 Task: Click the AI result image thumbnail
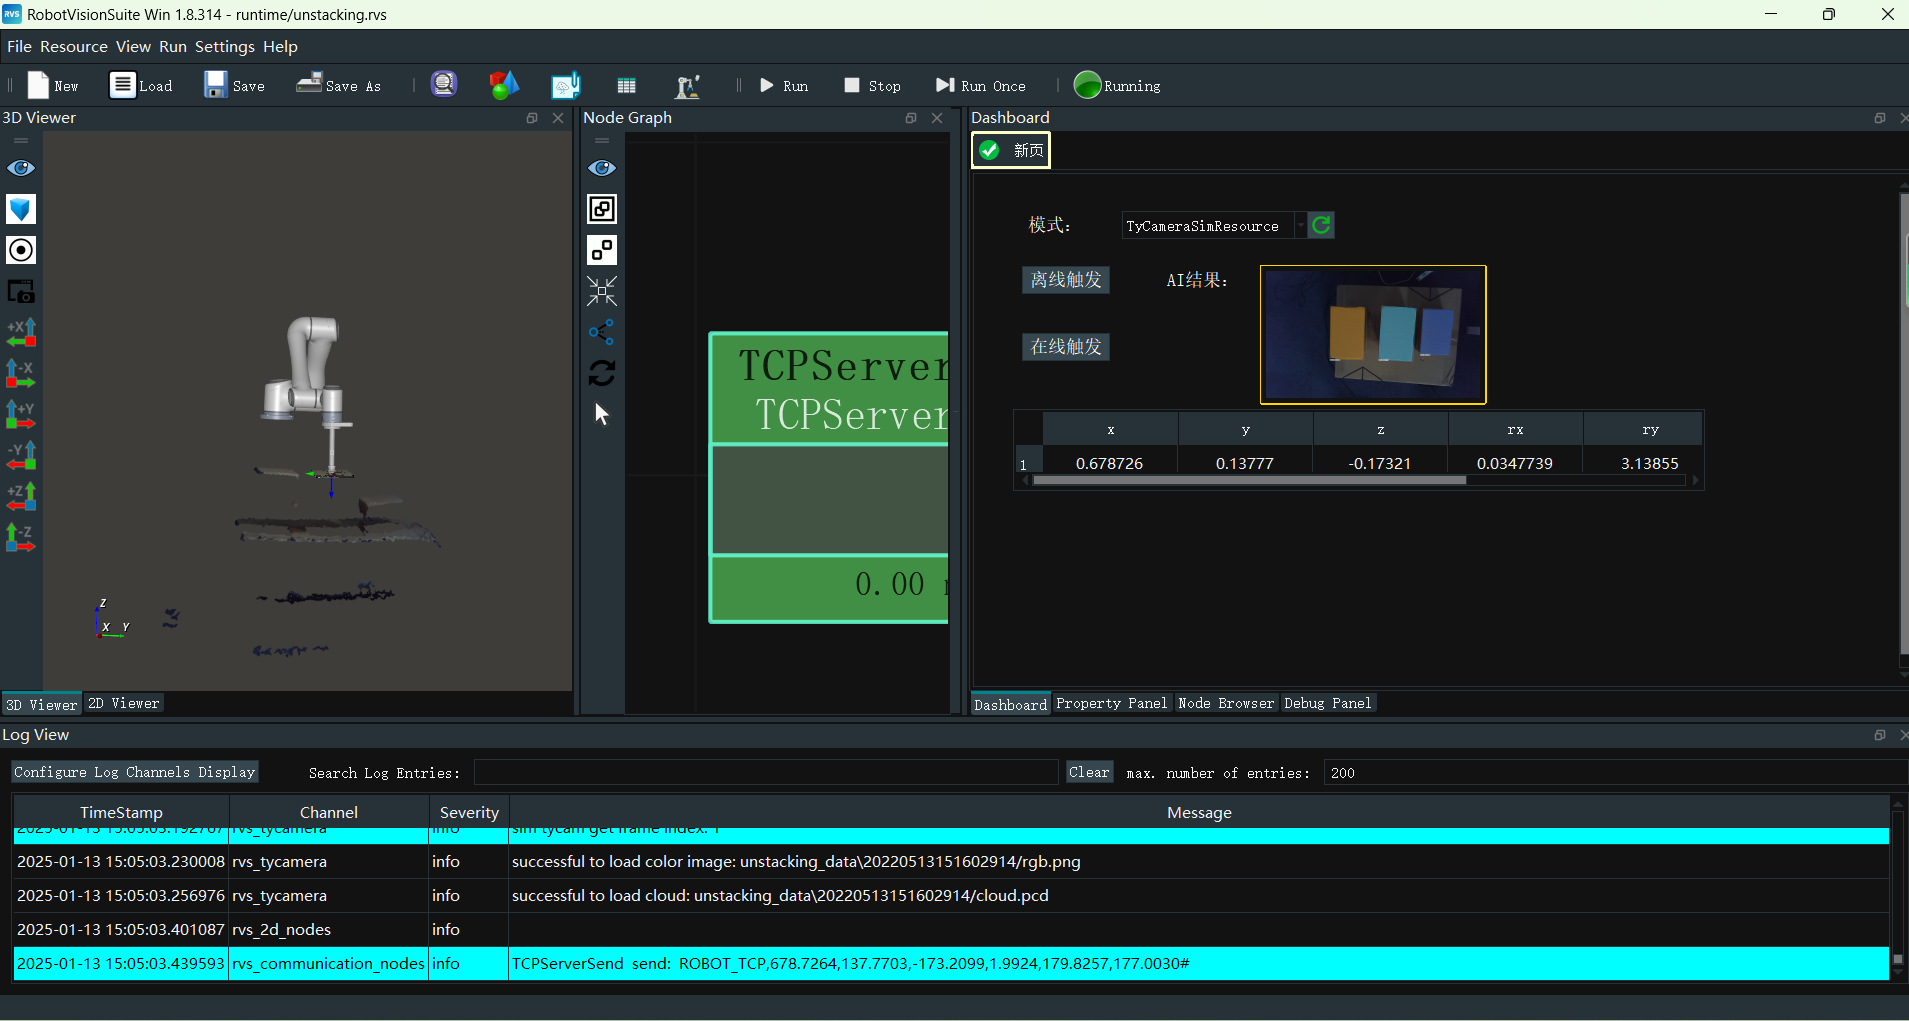click(1373, 335)
